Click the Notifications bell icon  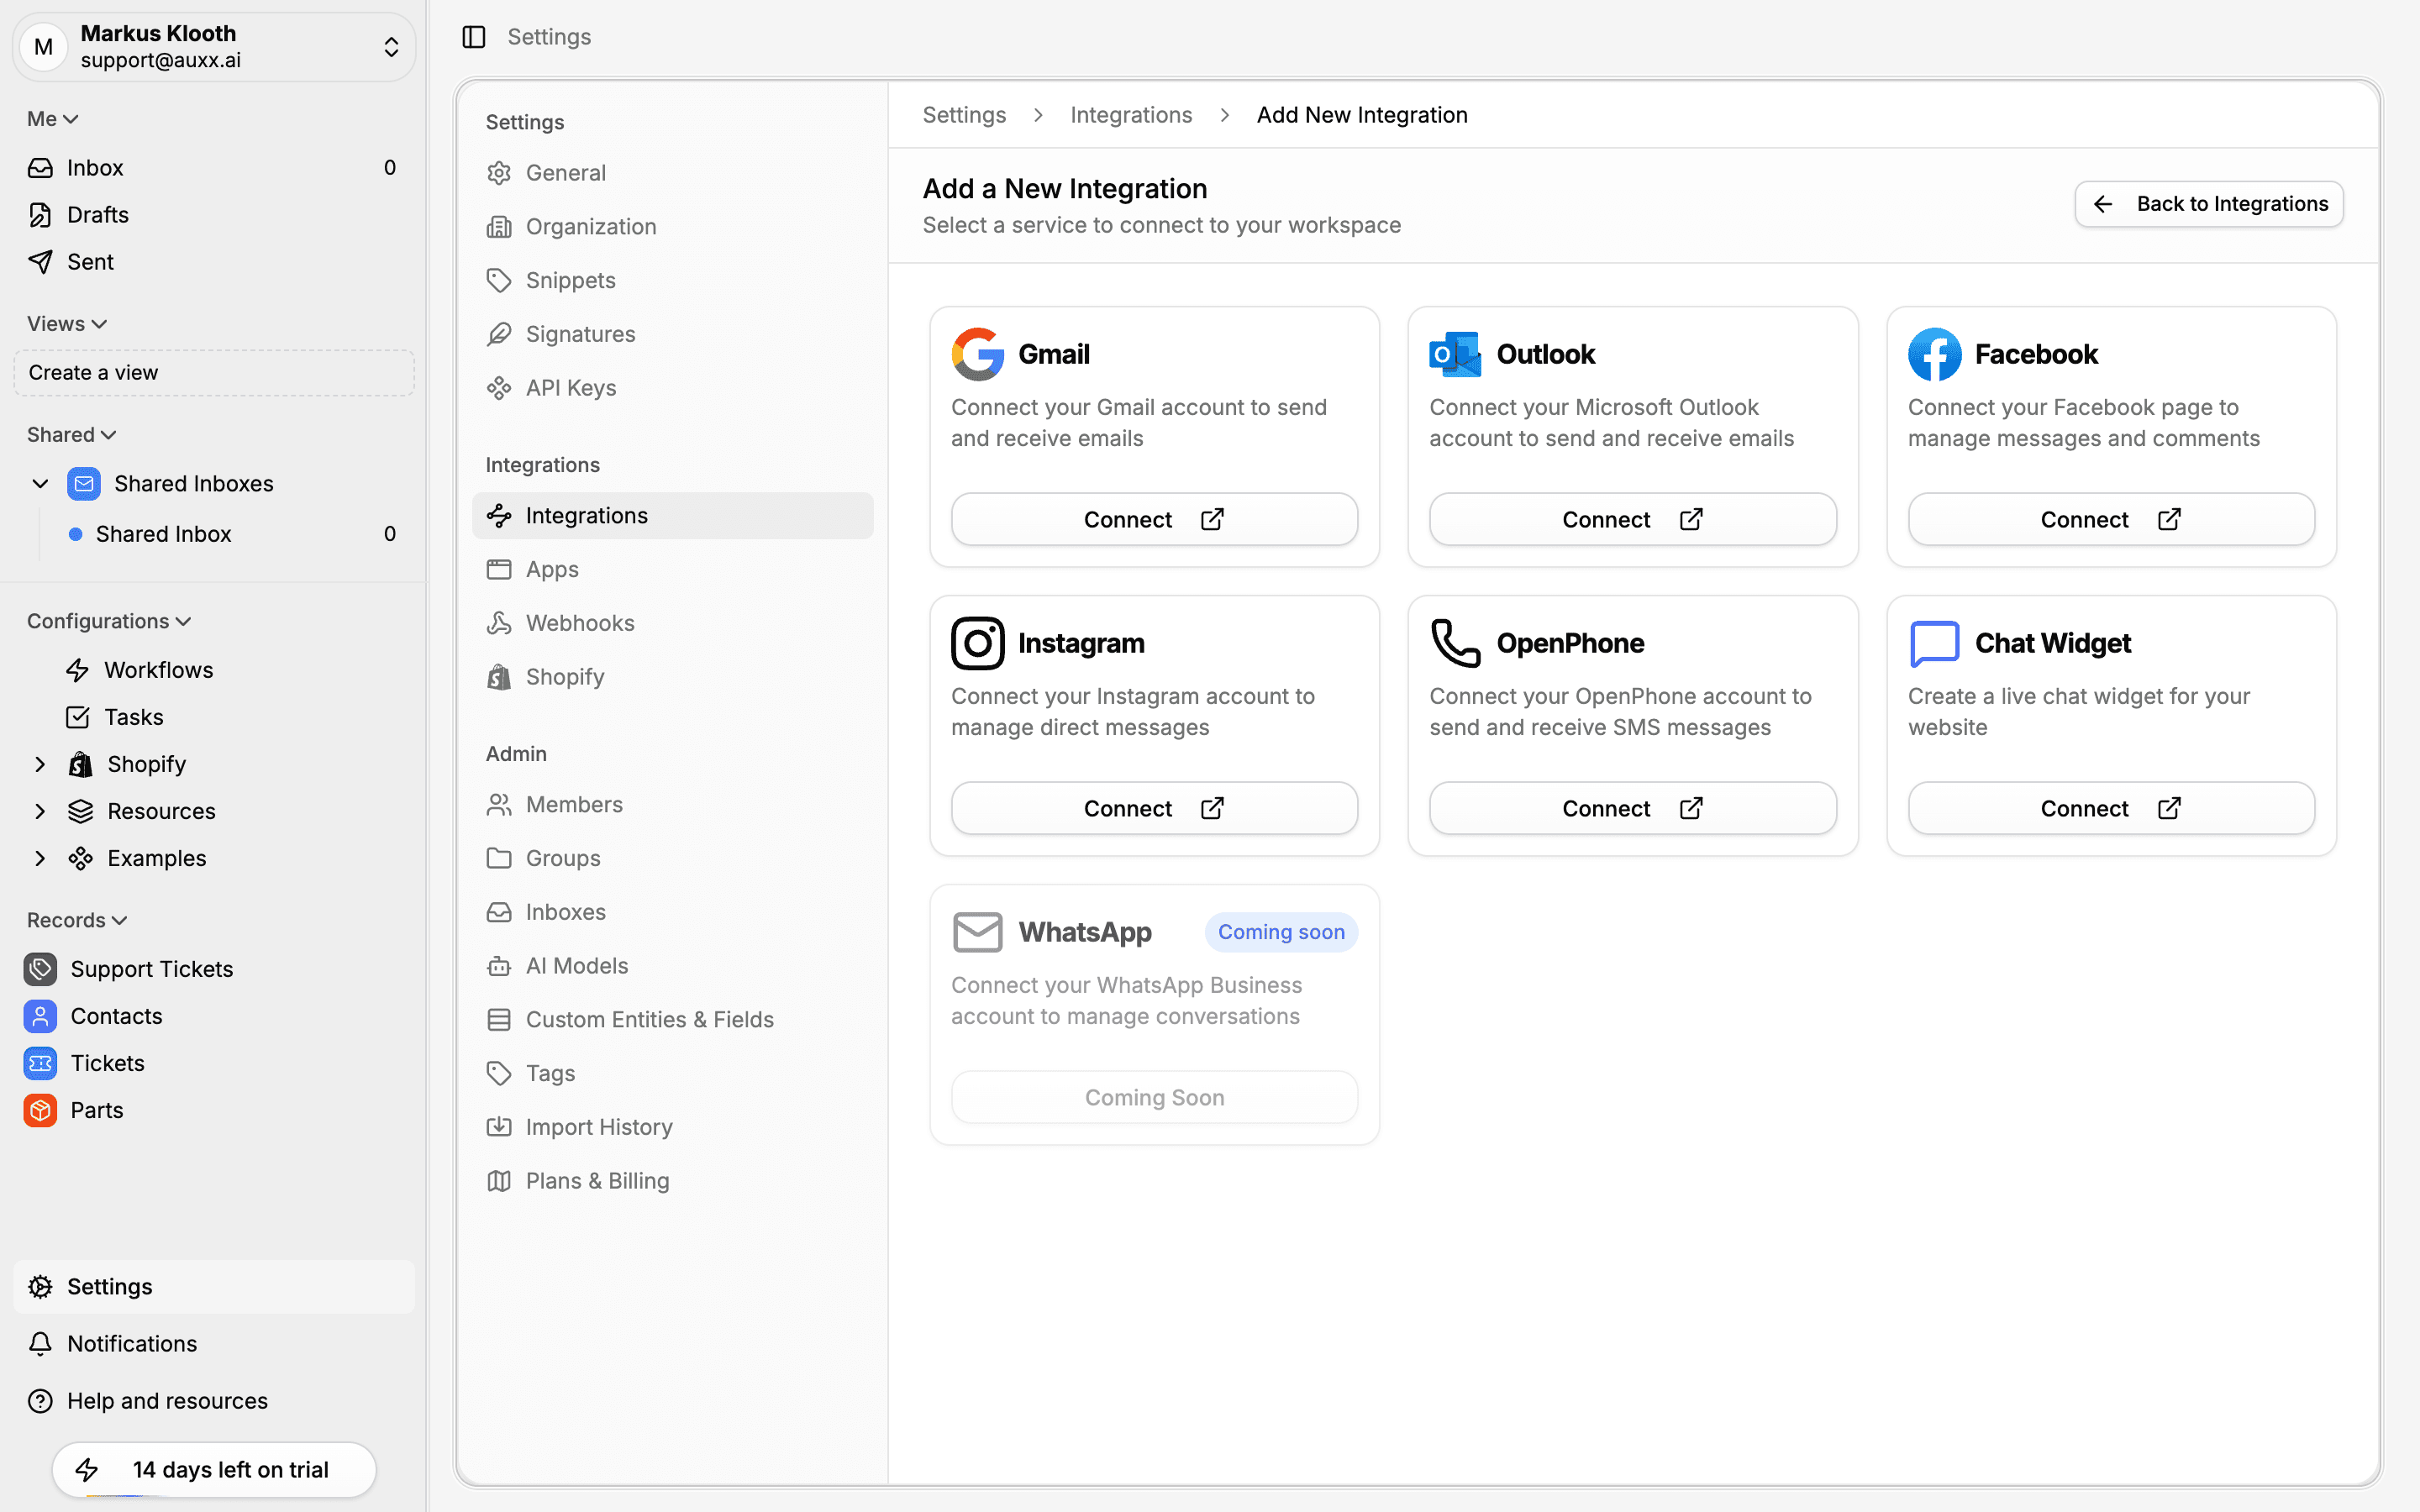40,1344
